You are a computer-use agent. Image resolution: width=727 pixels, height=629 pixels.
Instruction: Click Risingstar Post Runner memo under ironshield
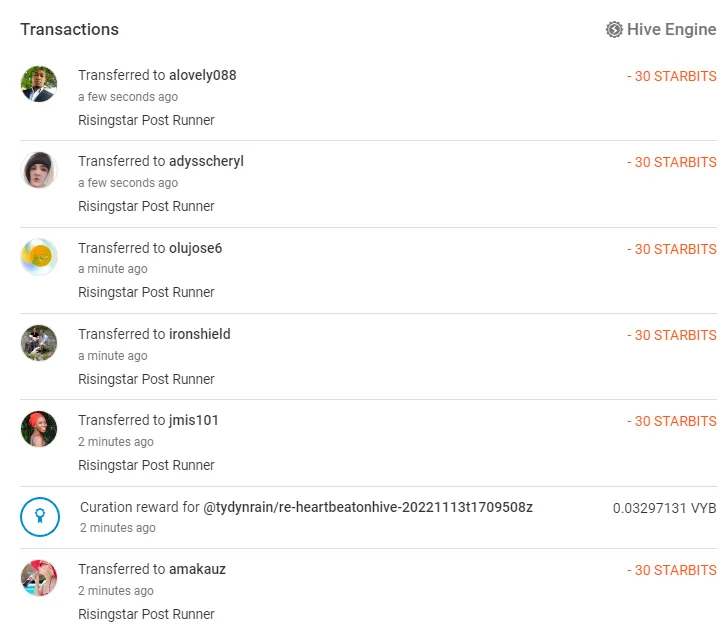(x=146, y=379)
